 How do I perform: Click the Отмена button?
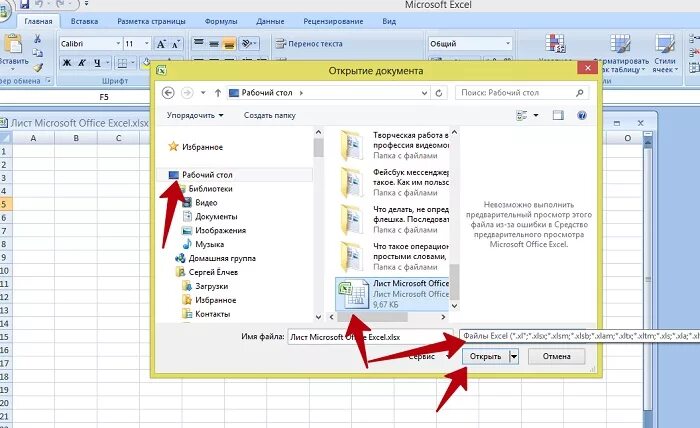point(556,356)
